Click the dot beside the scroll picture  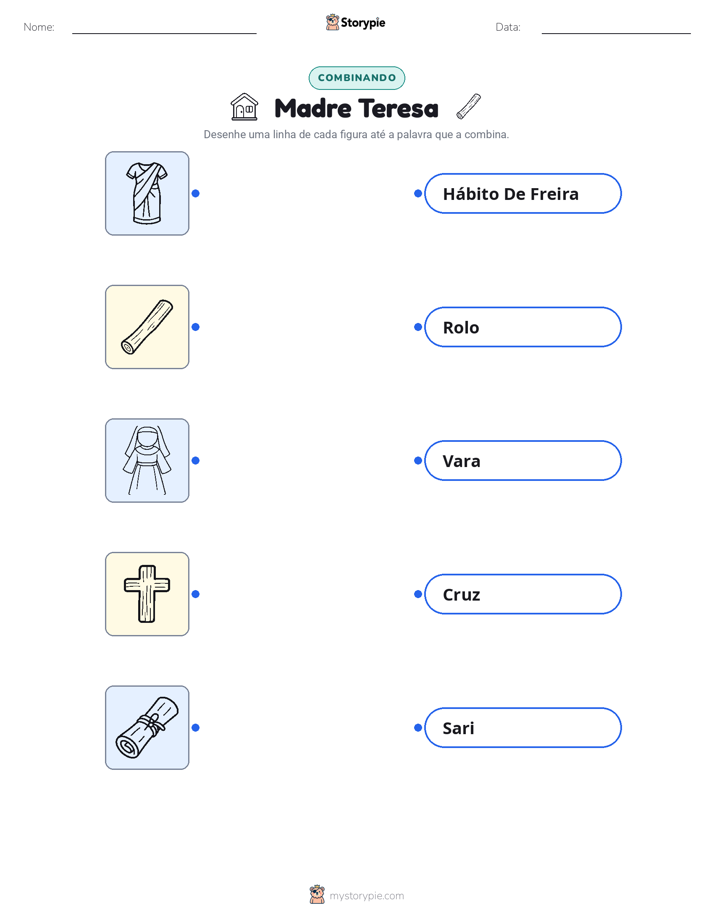point(196,728)
